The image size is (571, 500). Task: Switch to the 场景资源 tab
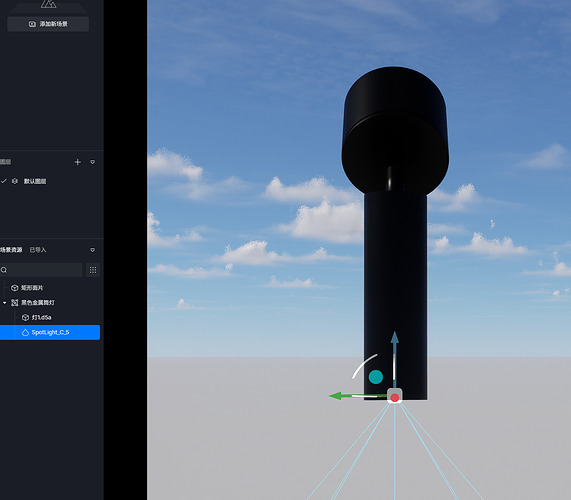11,250
